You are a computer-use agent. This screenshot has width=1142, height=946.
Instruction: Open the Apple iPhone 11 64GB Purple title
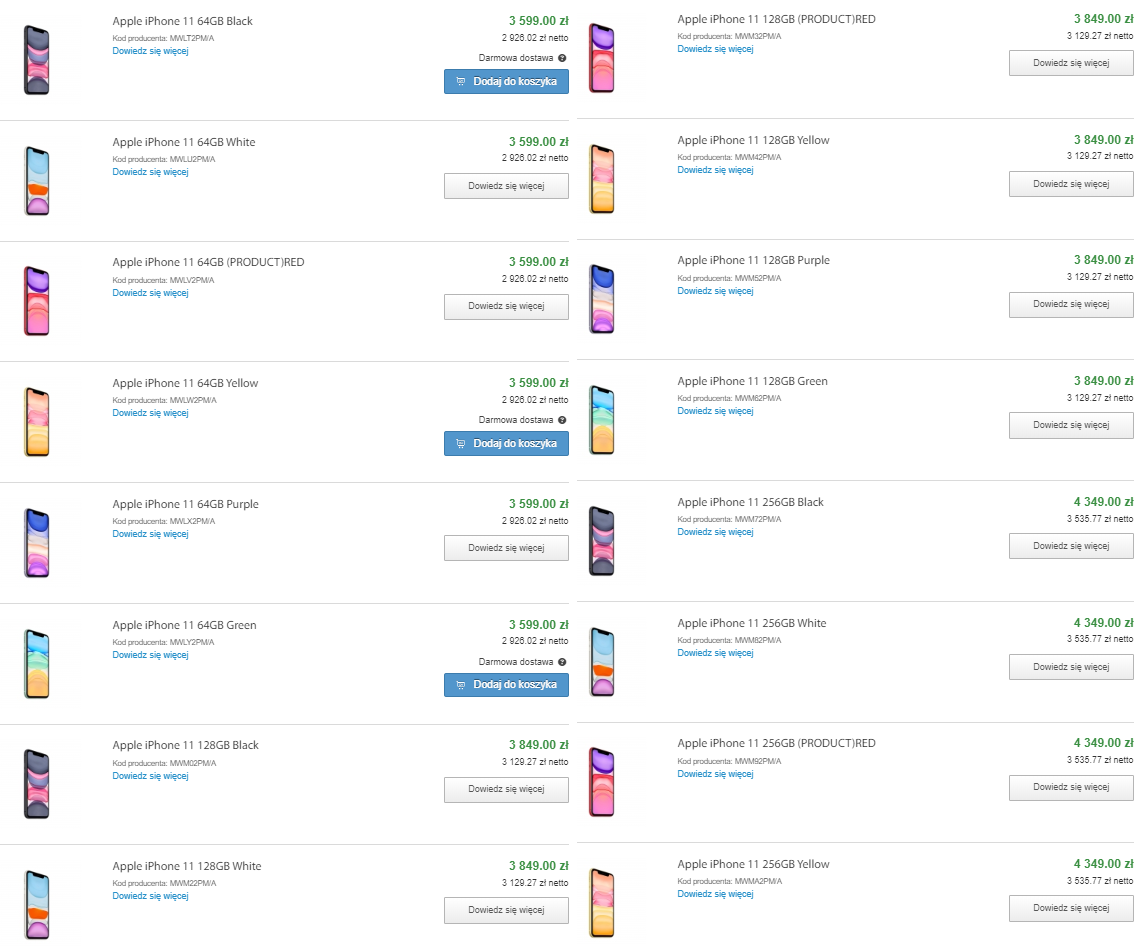tap(185, 504)
